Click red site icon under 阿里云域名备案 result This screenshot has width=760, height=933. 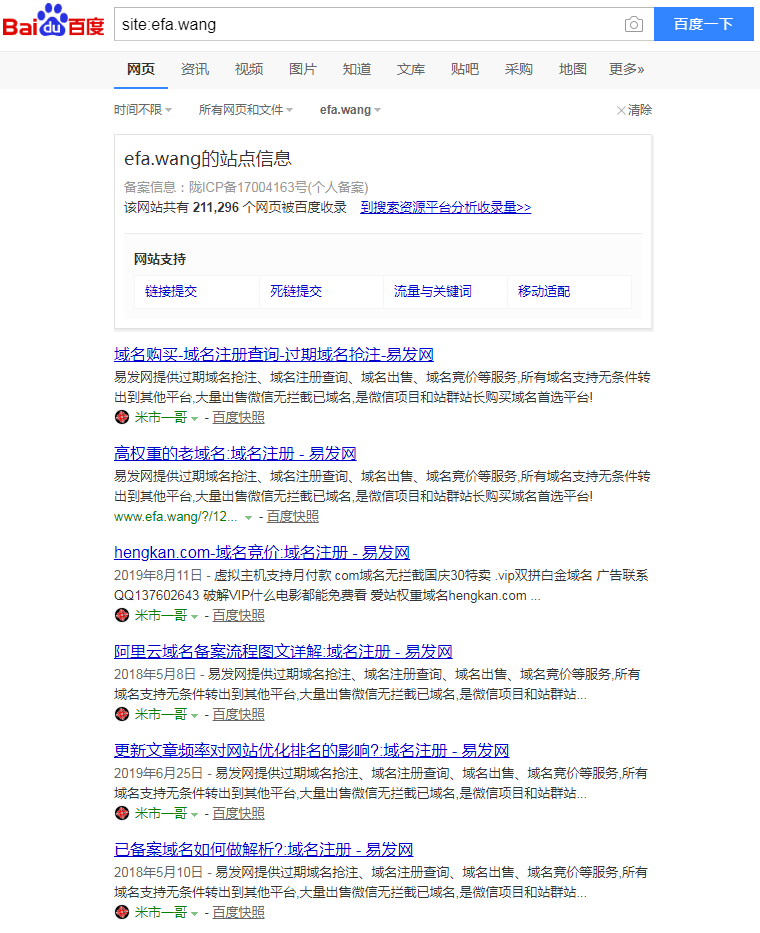coord(122,714)
